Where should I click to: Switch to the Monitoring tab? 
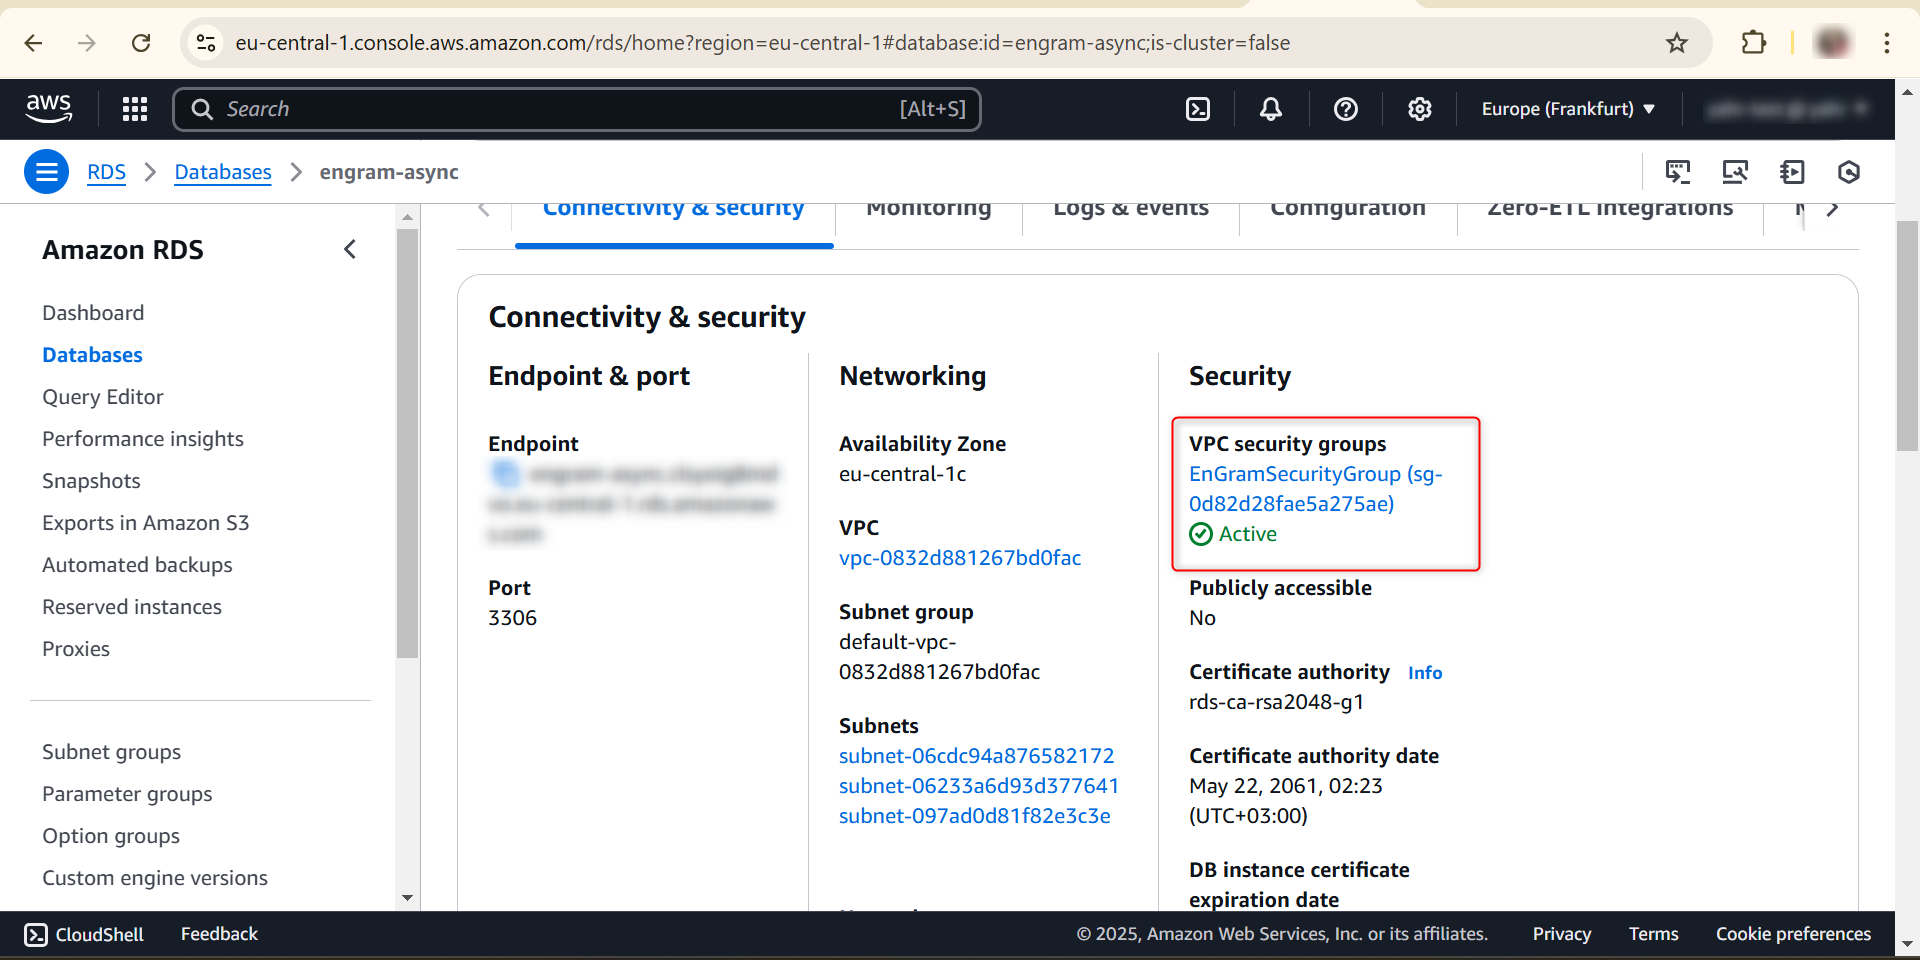pos(928,210)
